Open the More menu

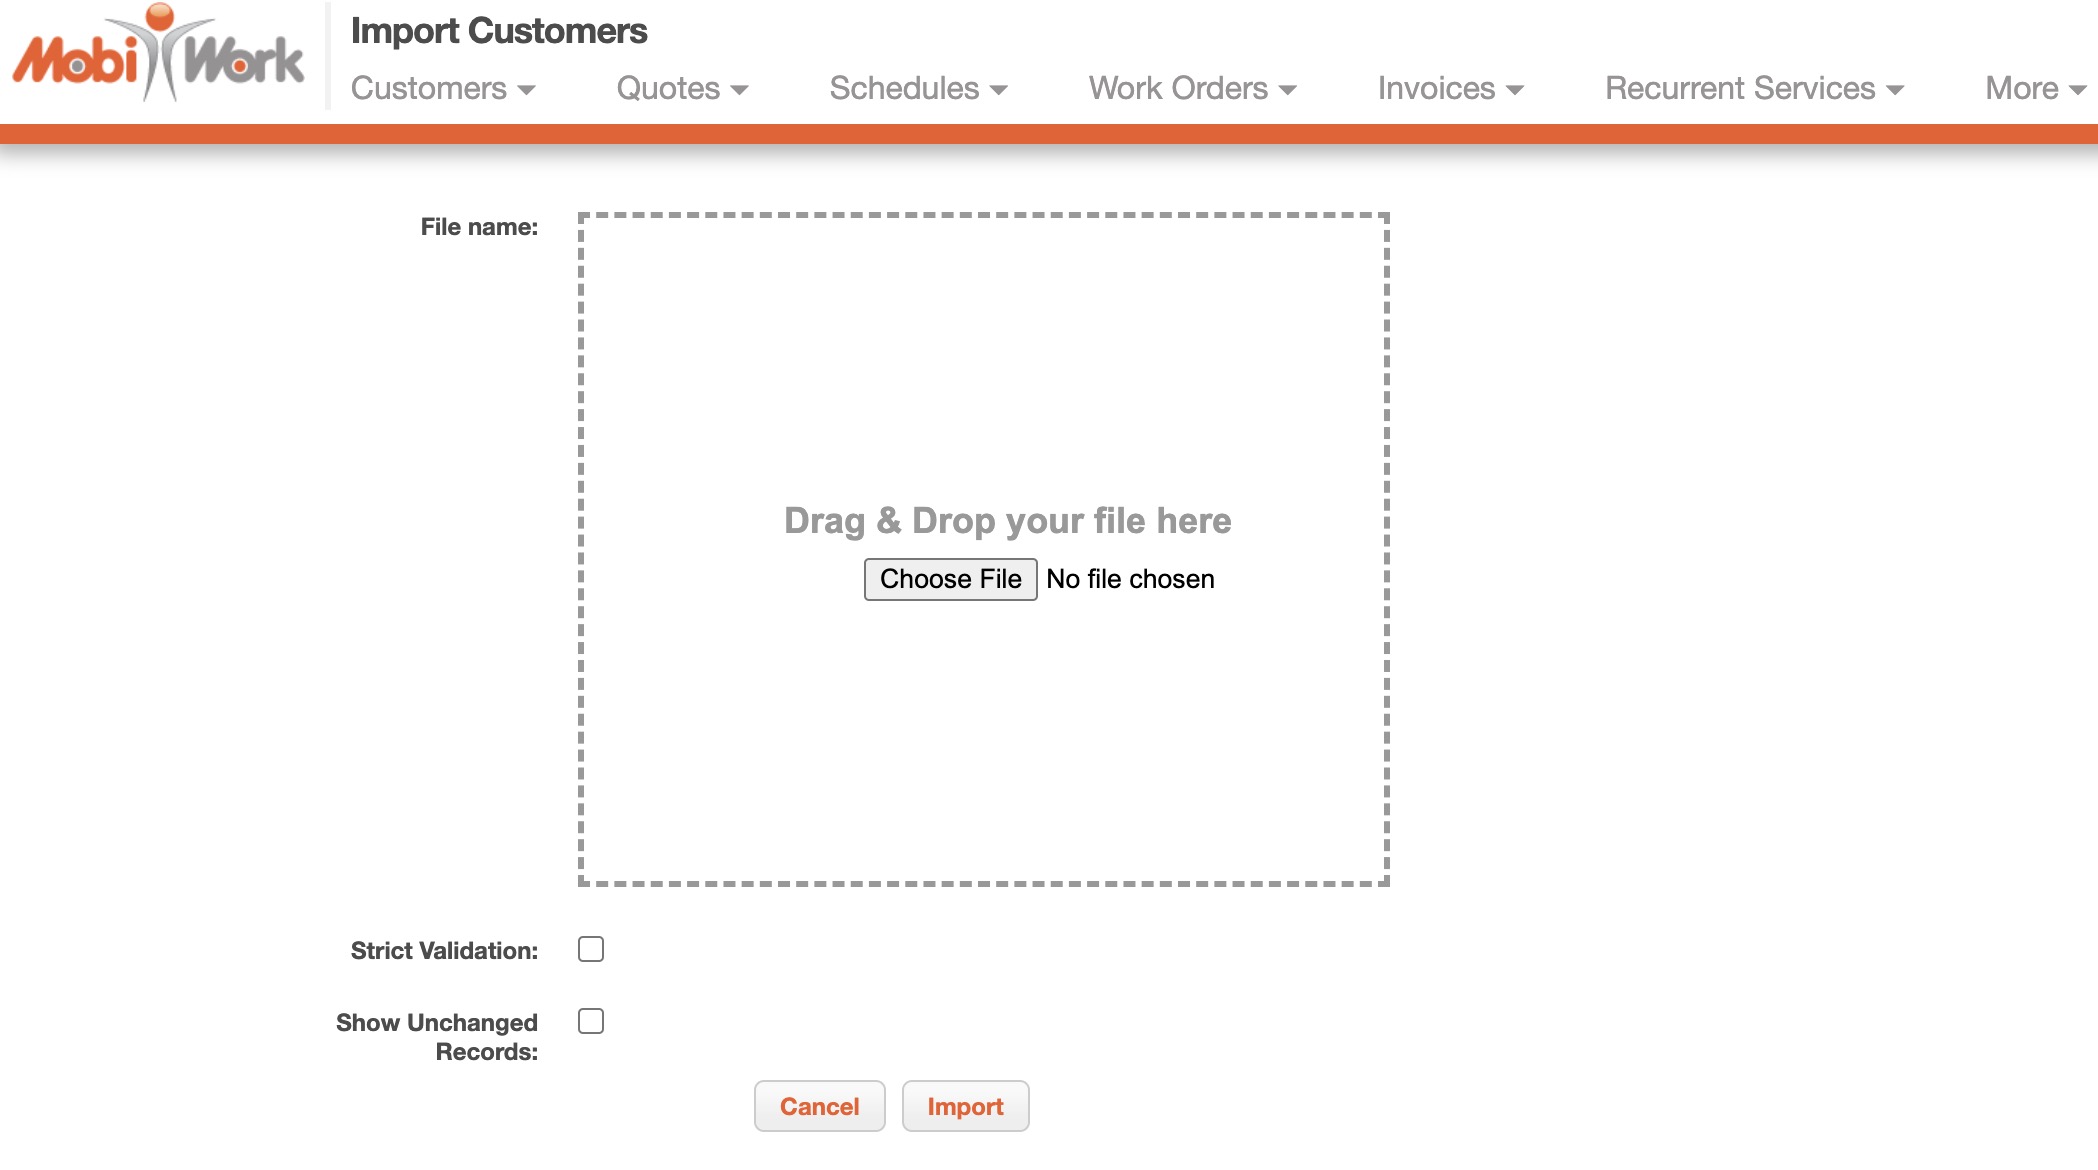2034,88
